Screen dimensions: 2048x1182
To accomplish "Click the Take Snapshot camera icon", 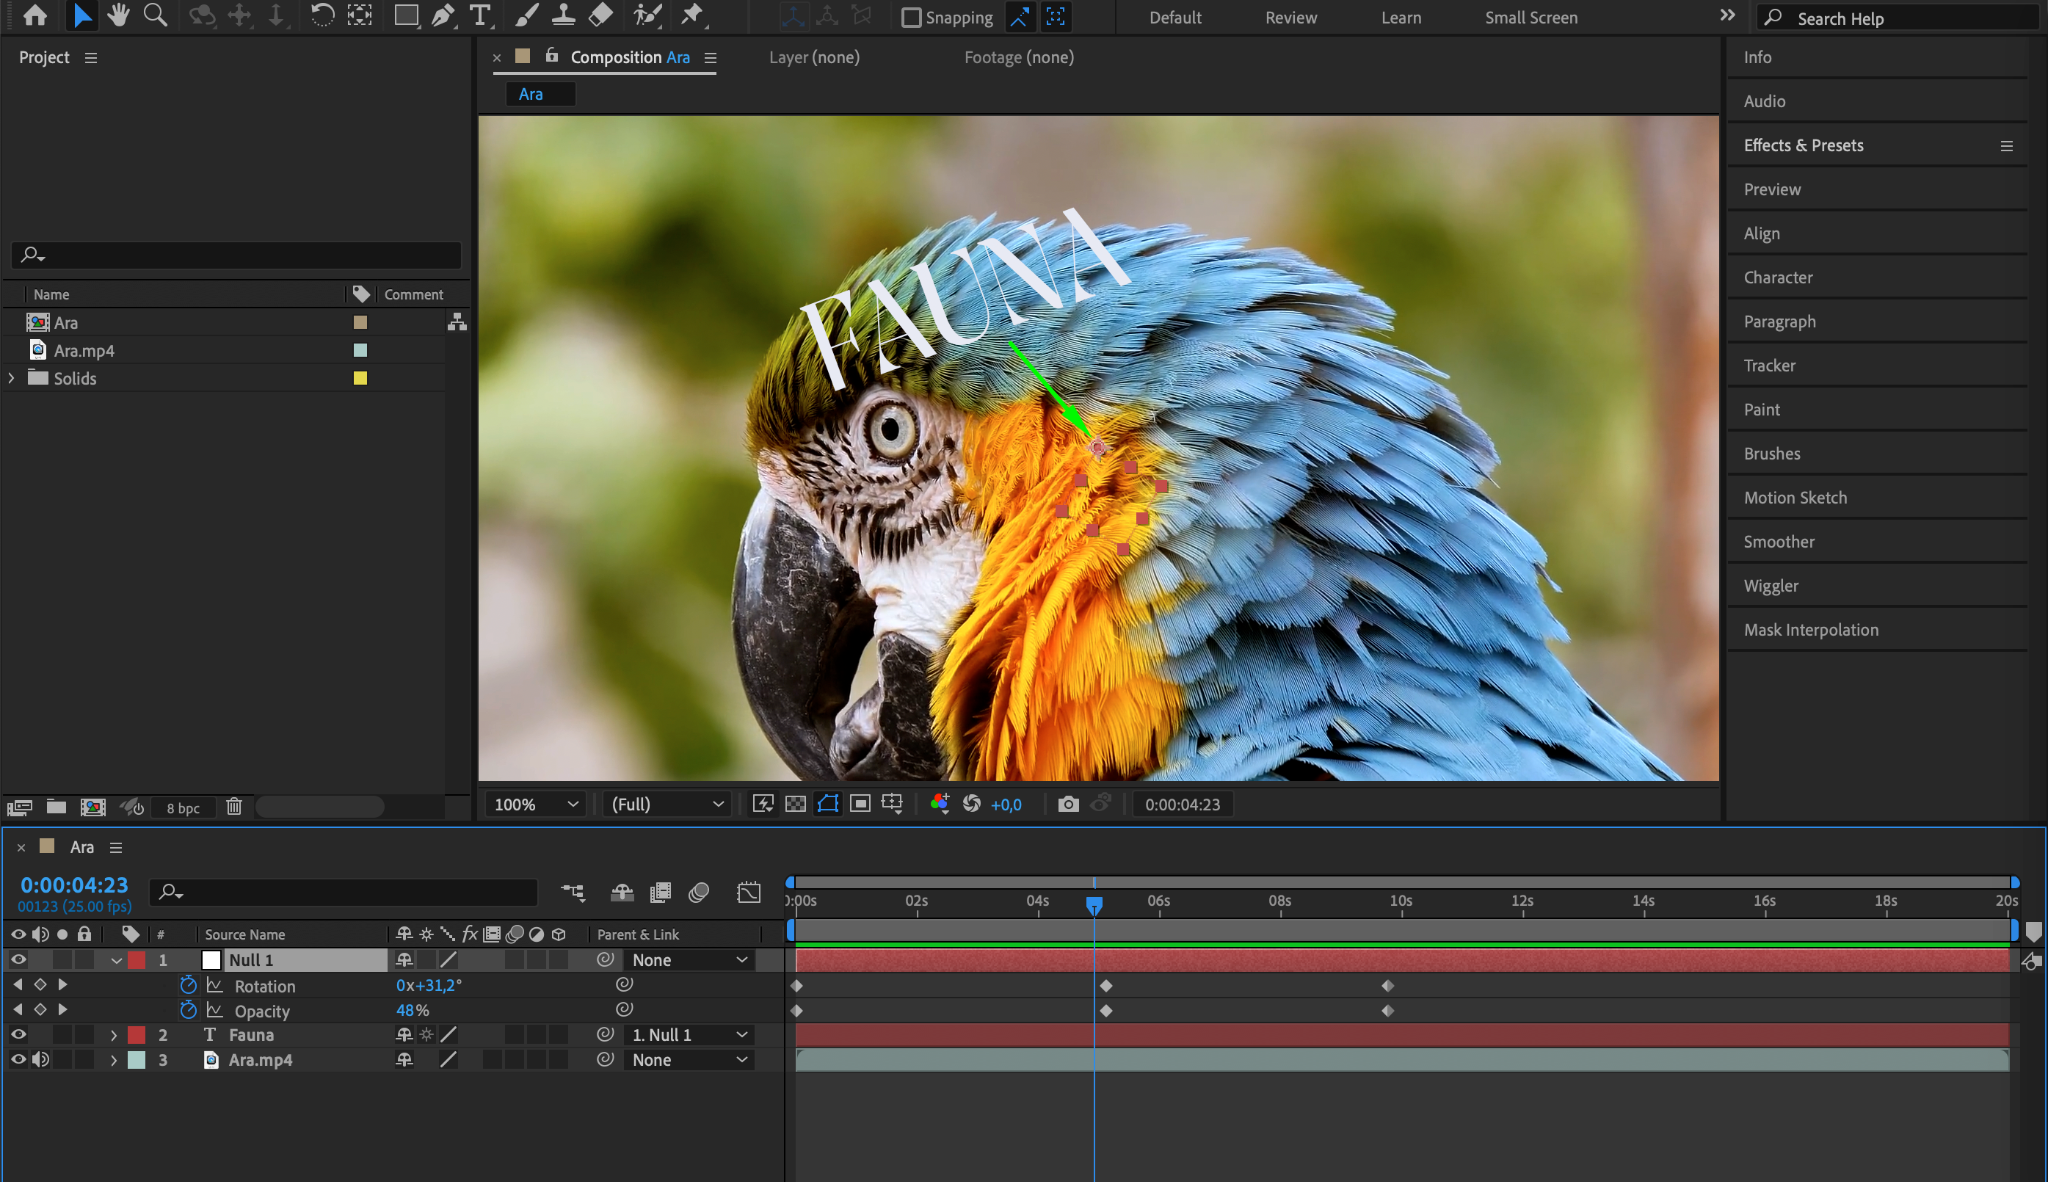I will tap(1068, 804).
